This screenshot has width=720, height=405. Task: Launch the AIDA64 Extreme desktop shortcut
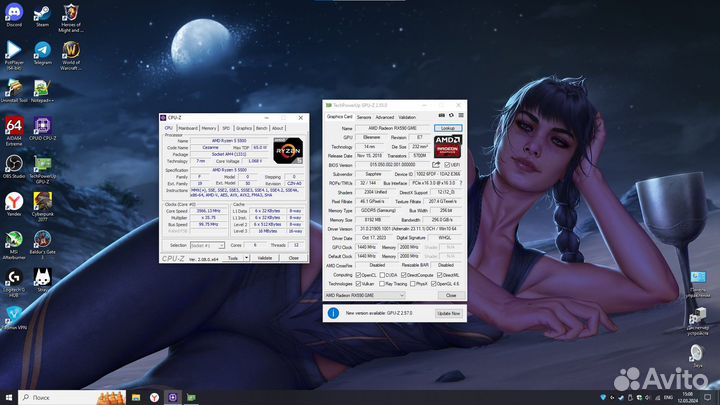pyautogui.click(x=14, y=128)
